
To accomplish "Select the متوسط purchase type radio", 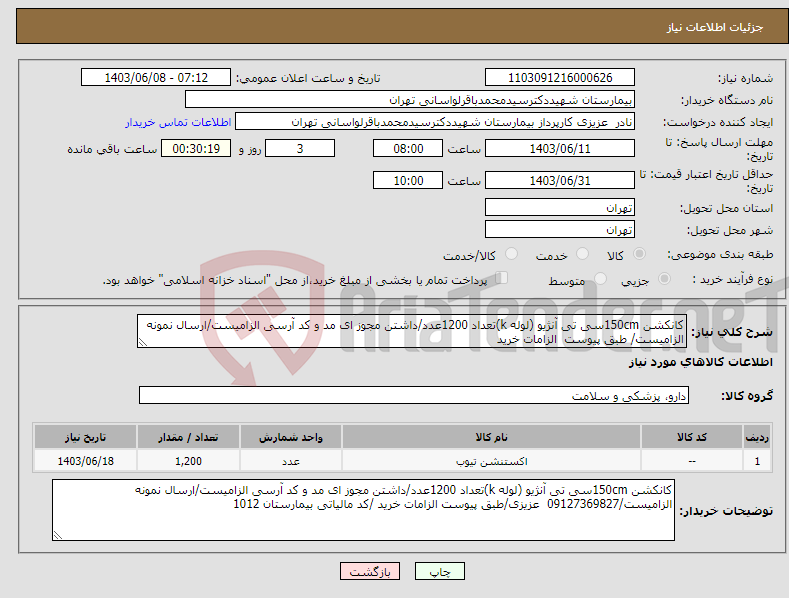I will click(600, 278).
